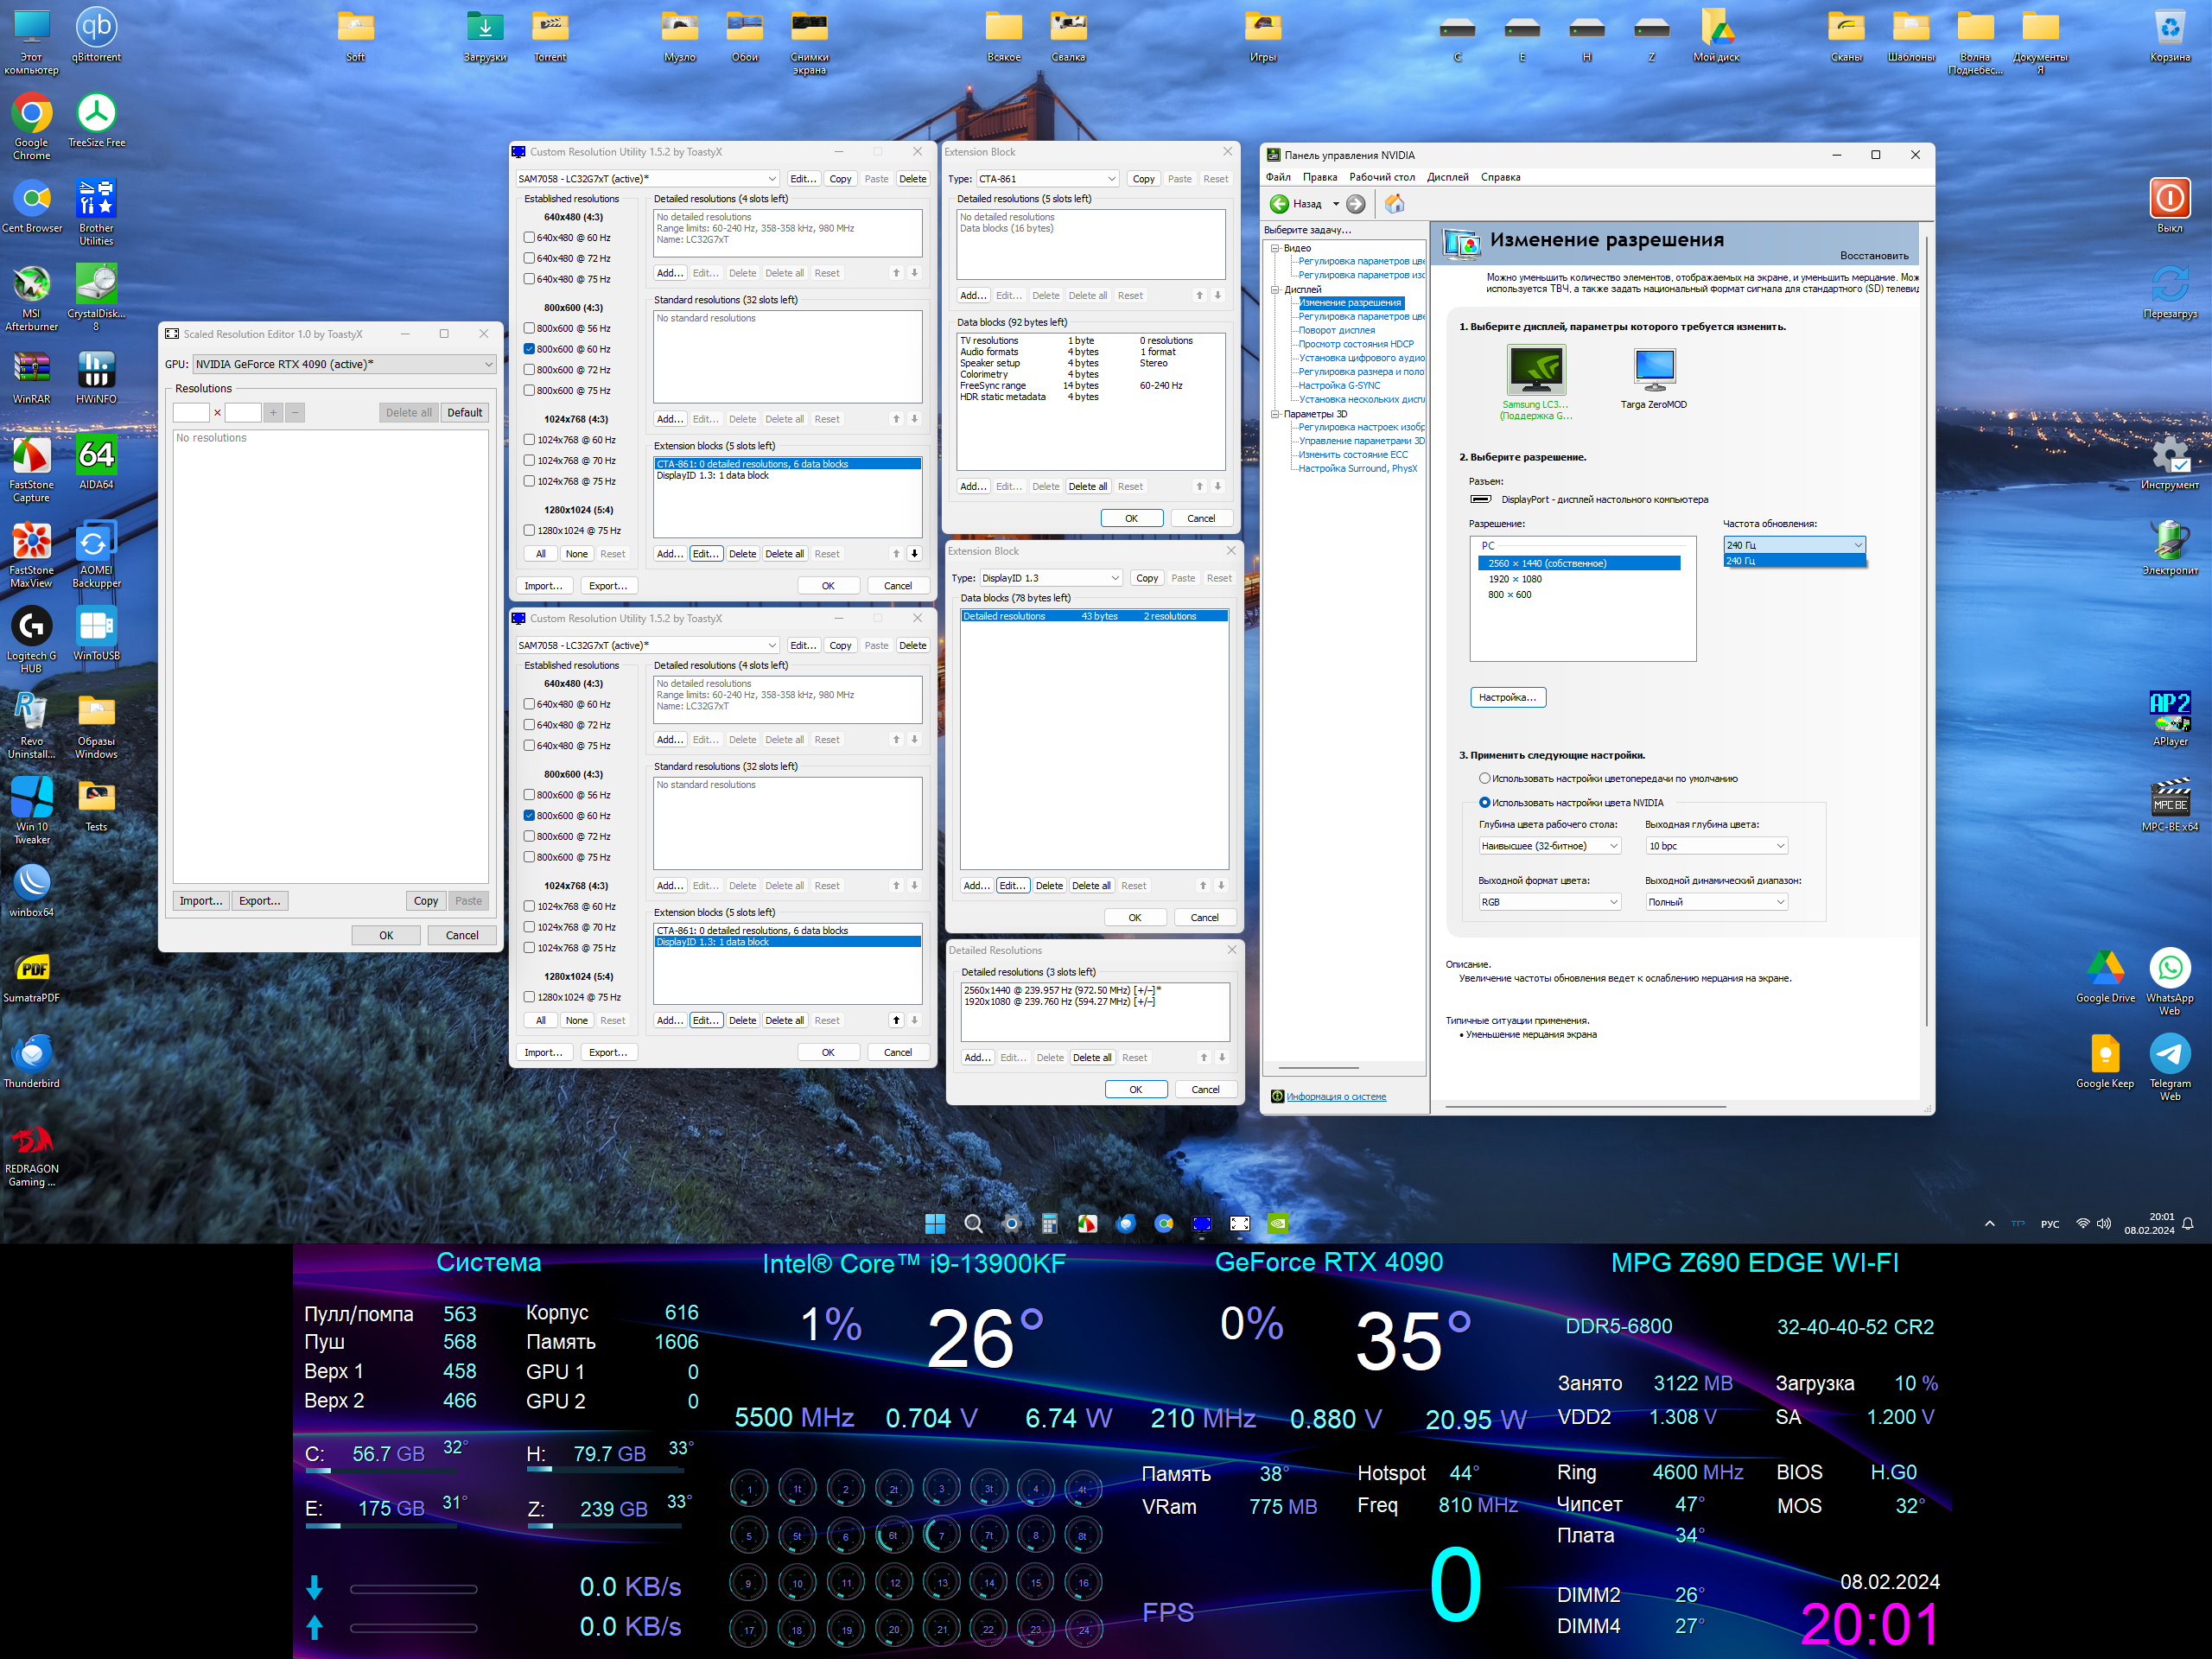This screenshot has height=1659, width=2212.
Task: Open the HWiNFO desktop shortcut
Action: pyautogui.click(x=96, y=371)
